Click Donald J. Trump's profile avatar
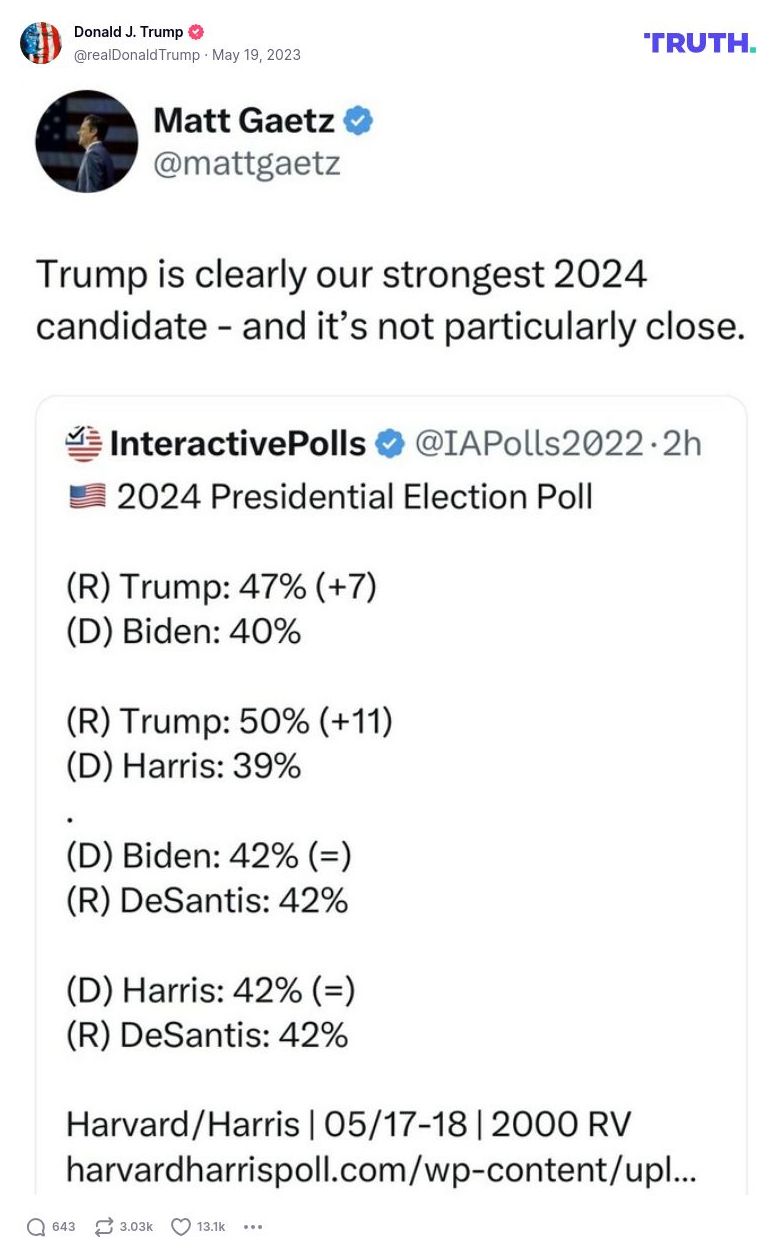This screenshot has height=1257, width=777. coord(41,43)
